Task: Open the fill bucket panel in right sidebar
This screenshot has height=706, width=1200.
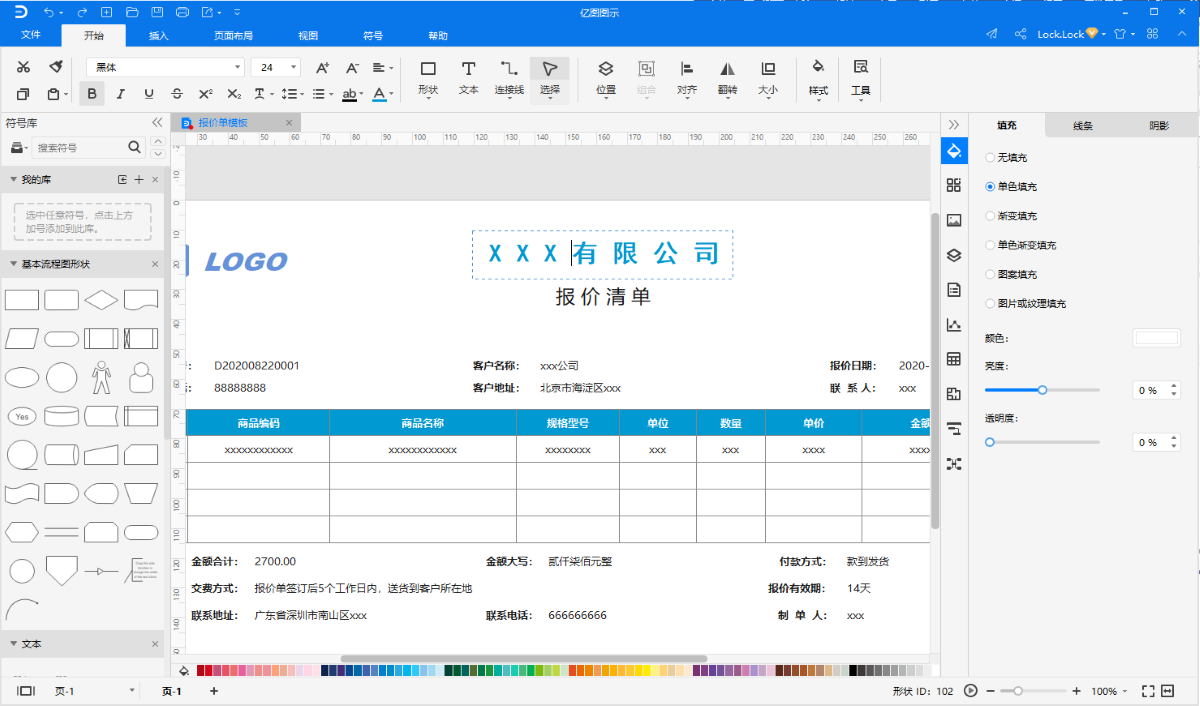Action: tap(954, 151)
